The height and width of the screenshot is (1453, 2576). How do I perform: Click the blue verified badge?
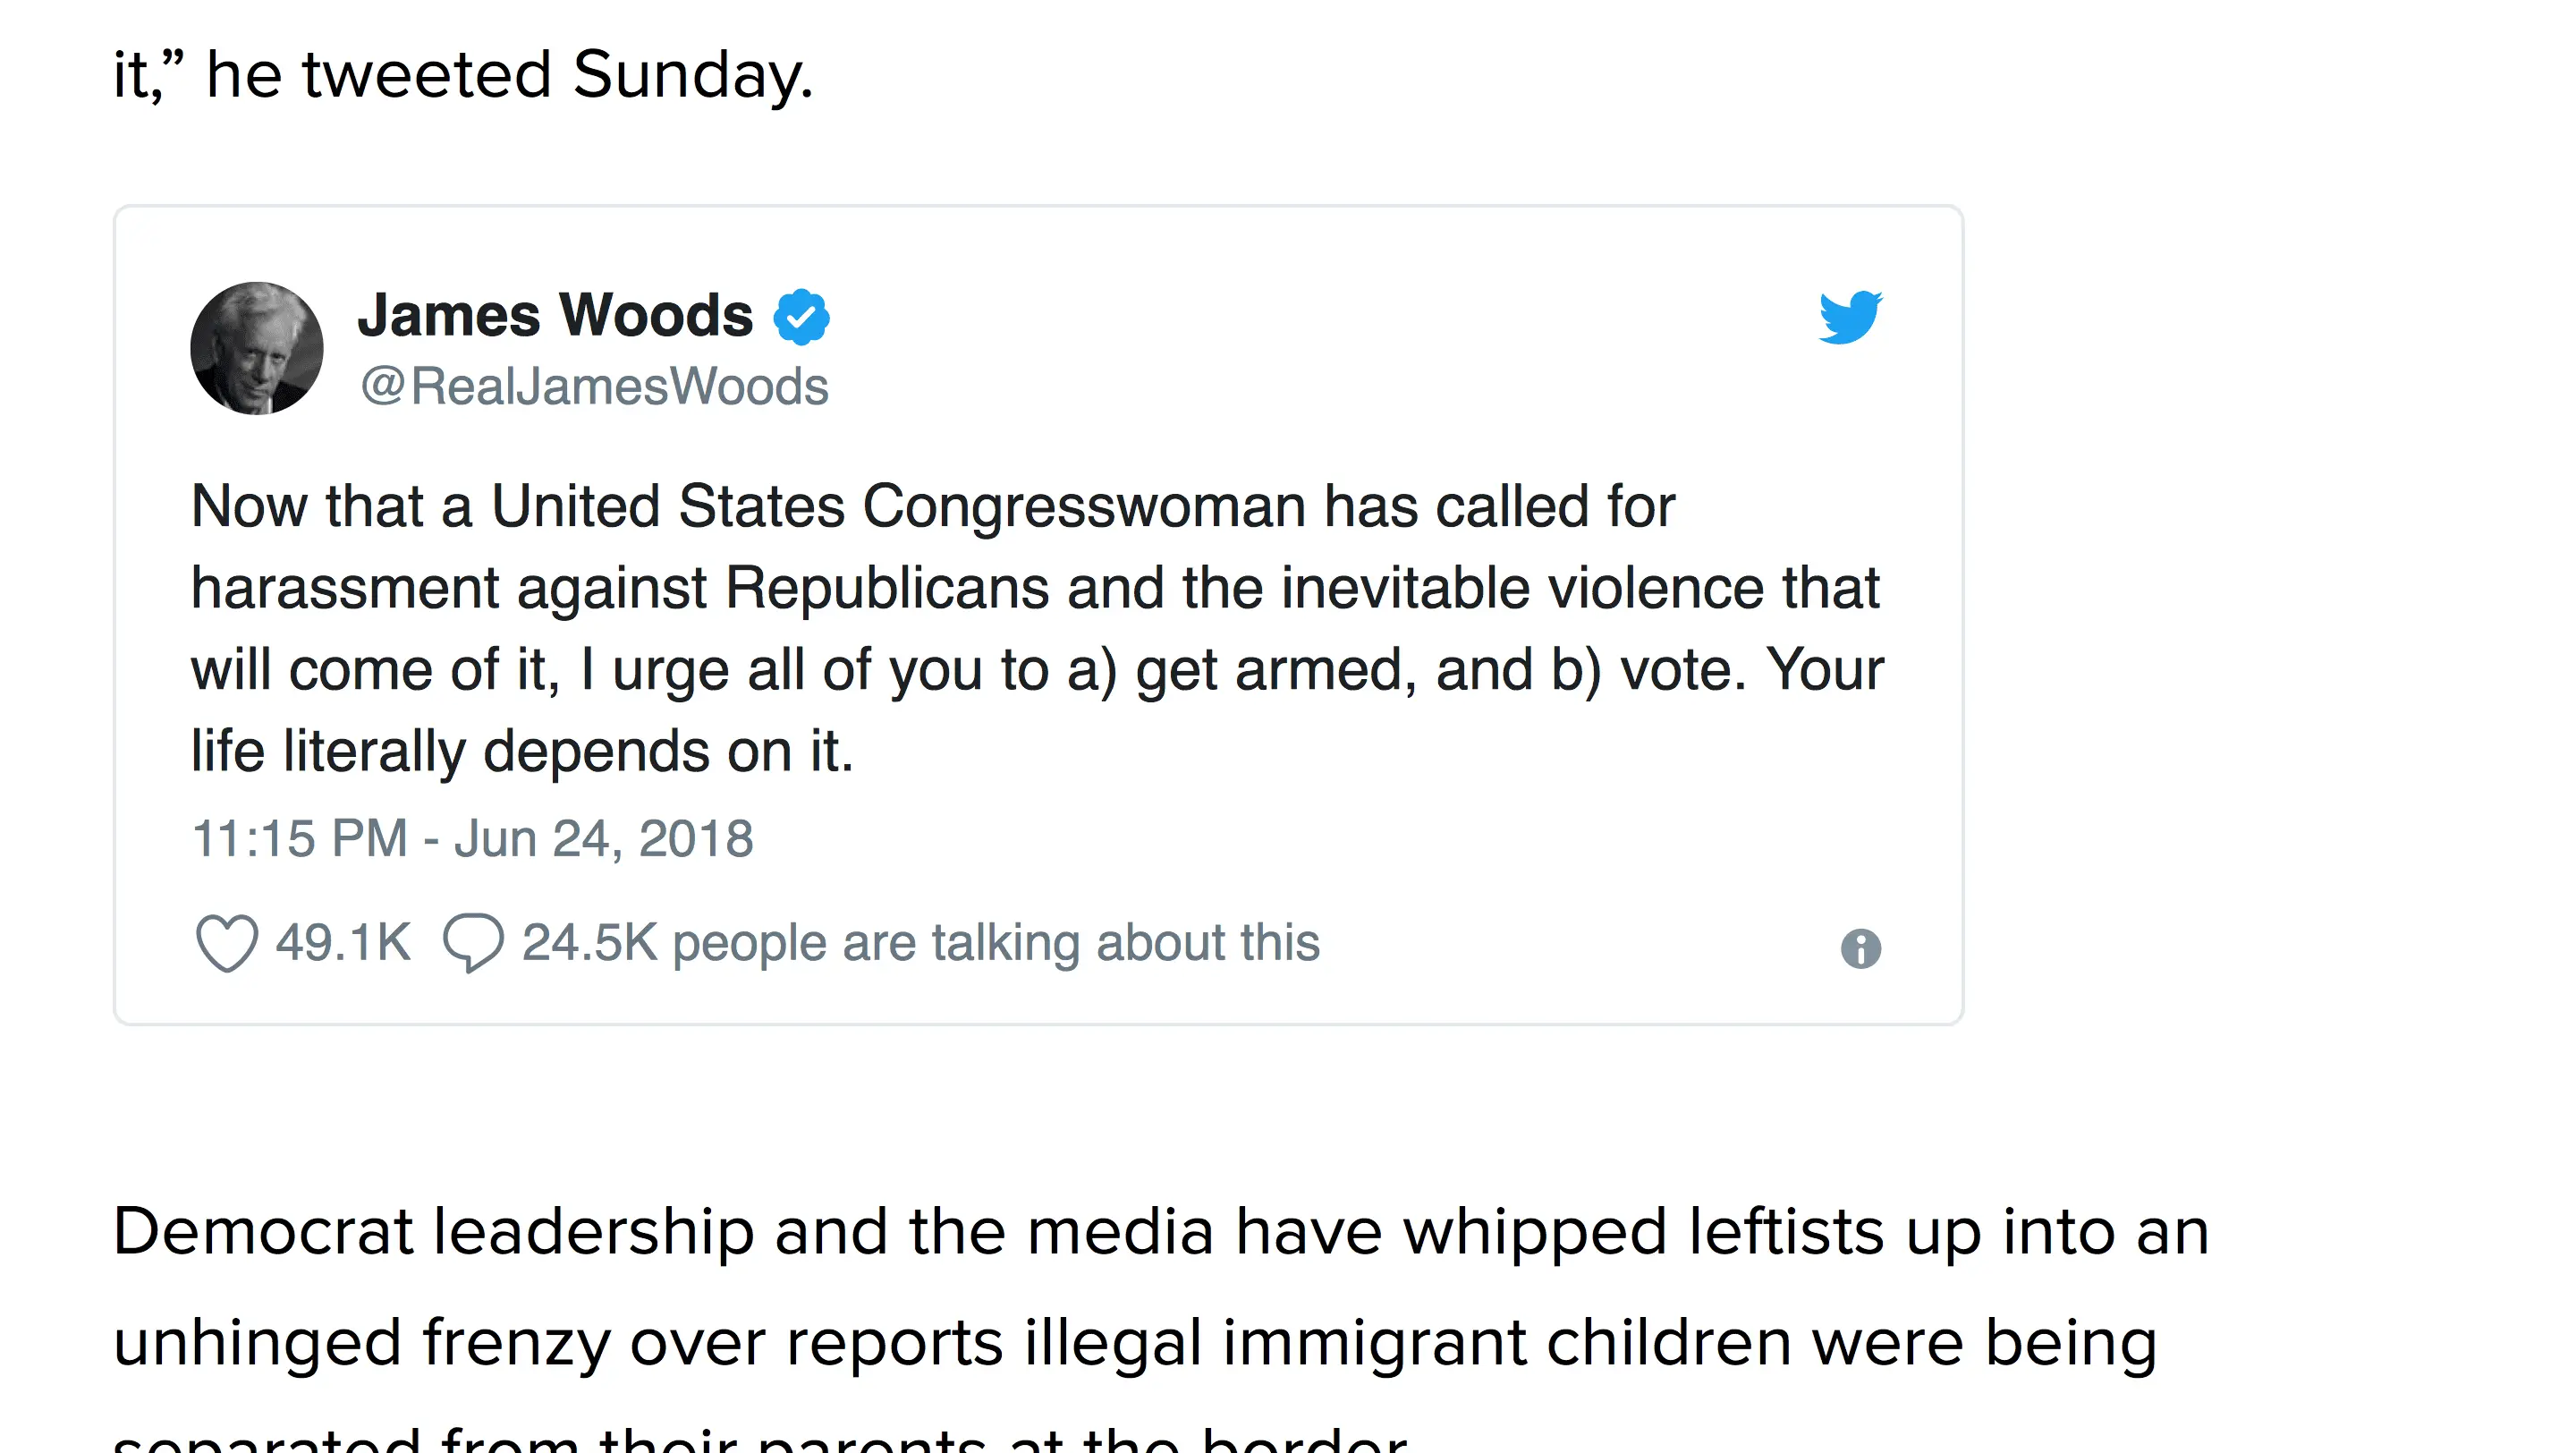tap(801, 317)
